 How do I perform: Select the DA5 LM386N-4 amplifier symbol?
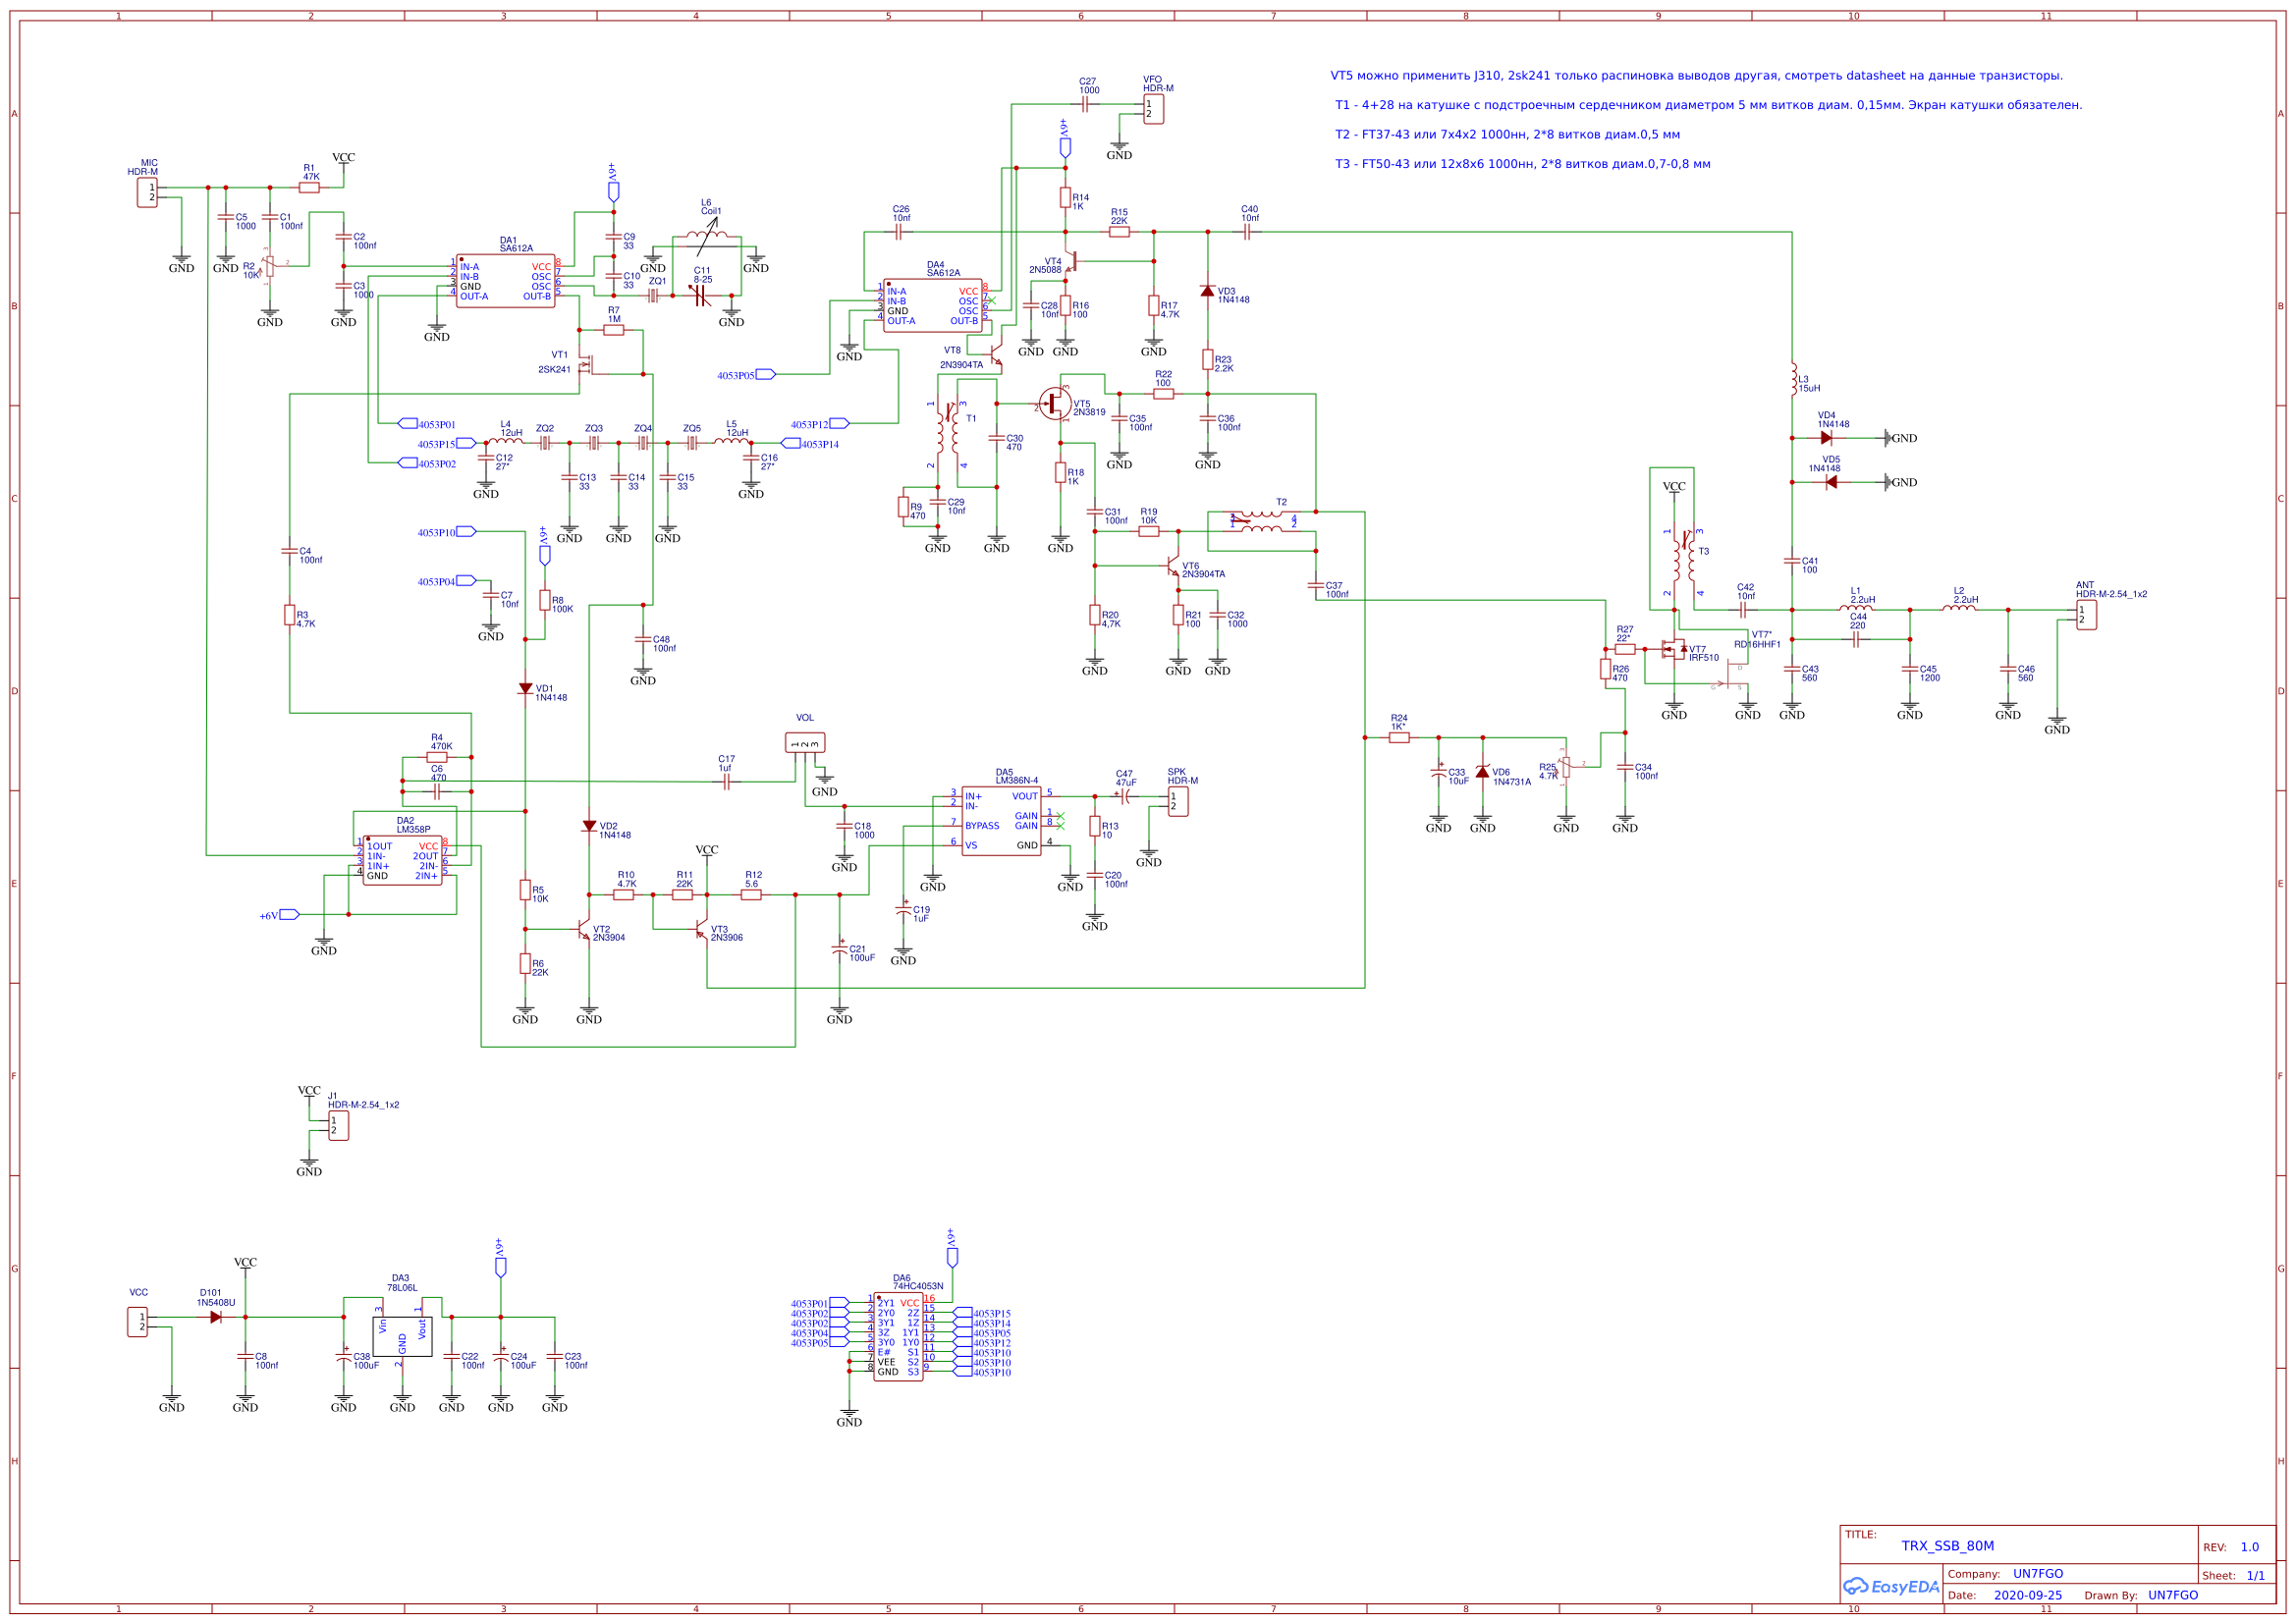point(1001,821)
